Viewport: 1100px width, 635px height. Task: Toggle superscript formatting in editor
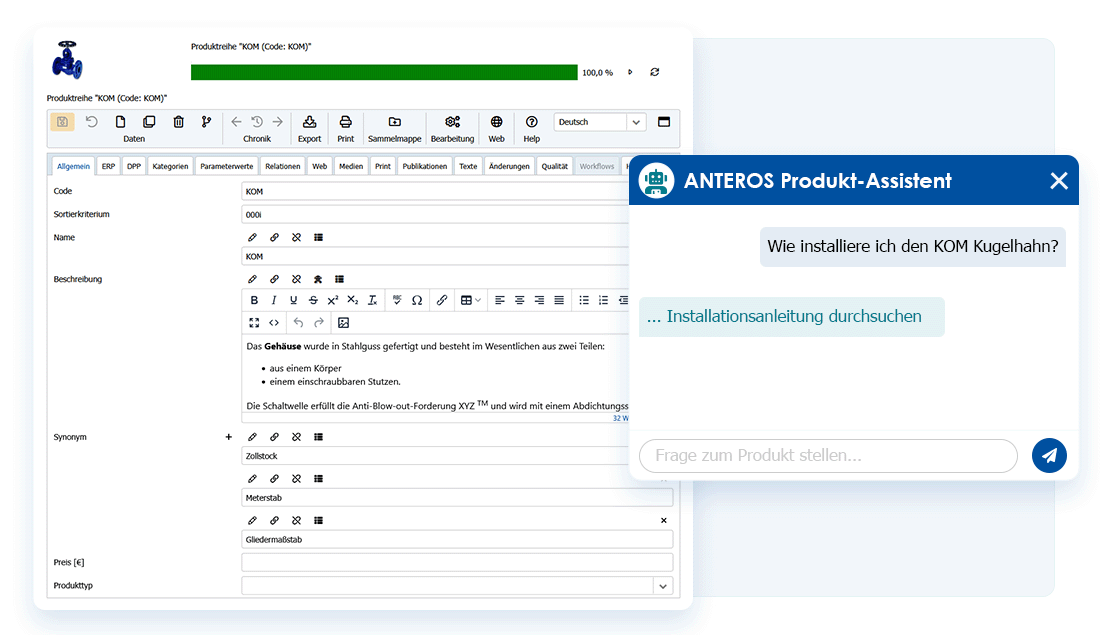[333, 300]
